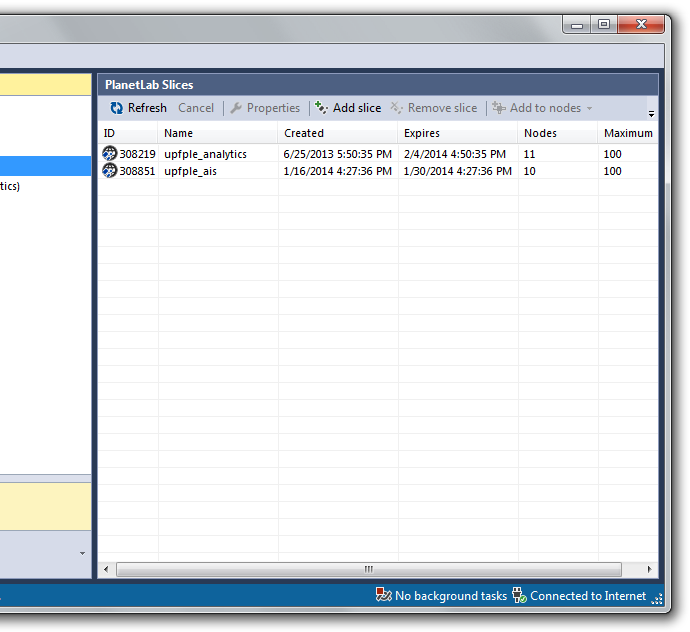This screenshot has width=690, height=632.
Task: Select the highlighted blue item in left panel
Action: click(45, 166)
